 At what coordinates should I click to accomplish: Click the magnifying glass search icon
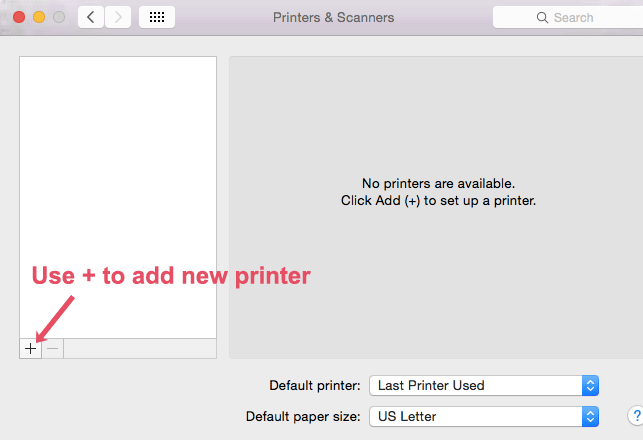542,18
